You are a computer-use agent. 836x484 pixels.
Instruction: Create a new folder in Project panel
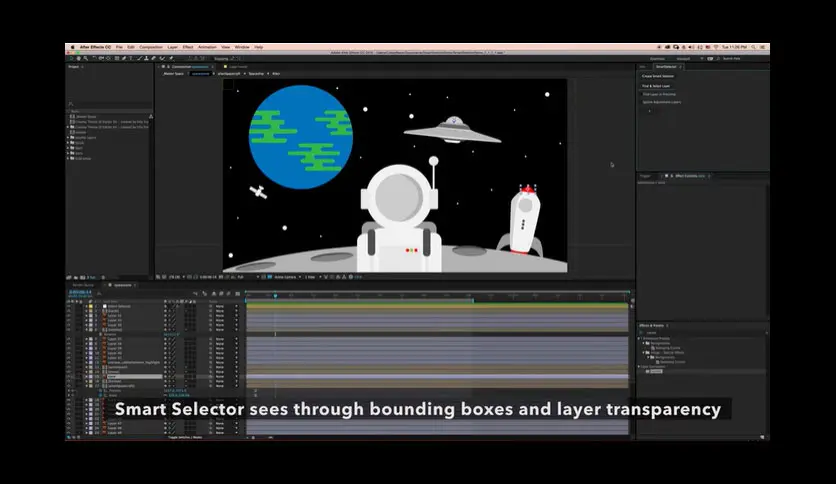click(75, 277)
